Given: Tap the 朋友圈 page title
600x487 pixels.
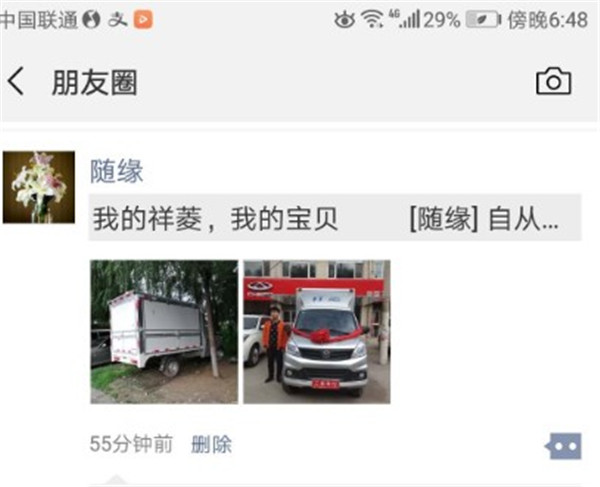Looking at the screenshot, I should click(x=95, y=82).
